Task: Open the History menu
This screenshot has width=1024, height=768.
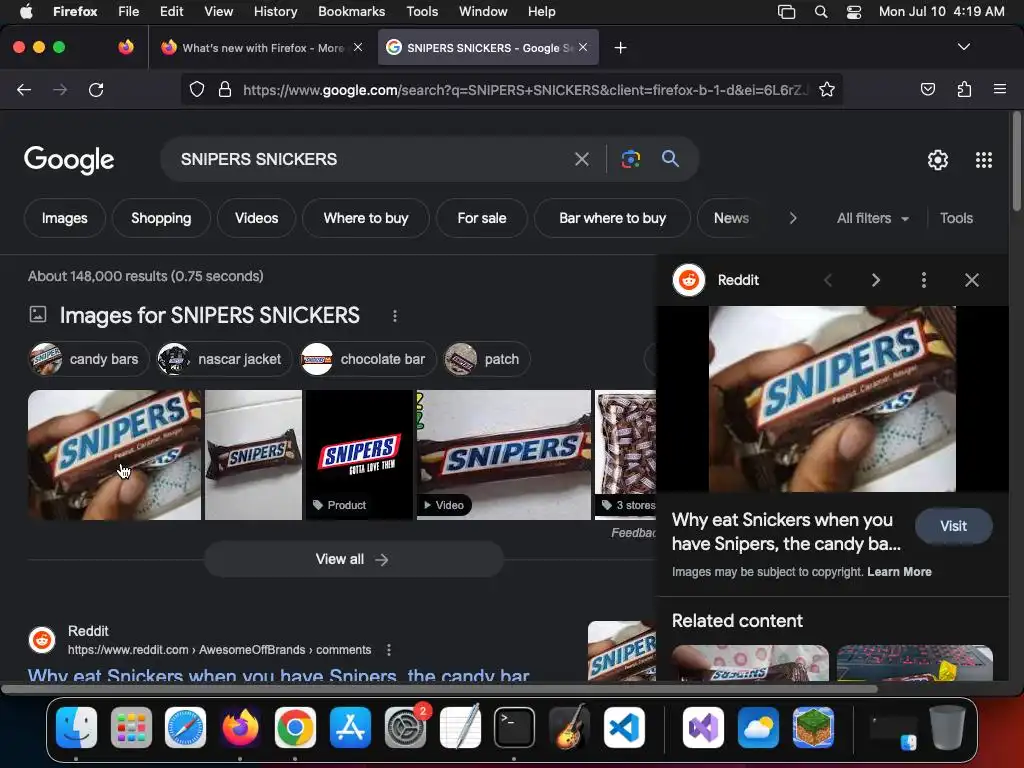Action: click(275, 12)
